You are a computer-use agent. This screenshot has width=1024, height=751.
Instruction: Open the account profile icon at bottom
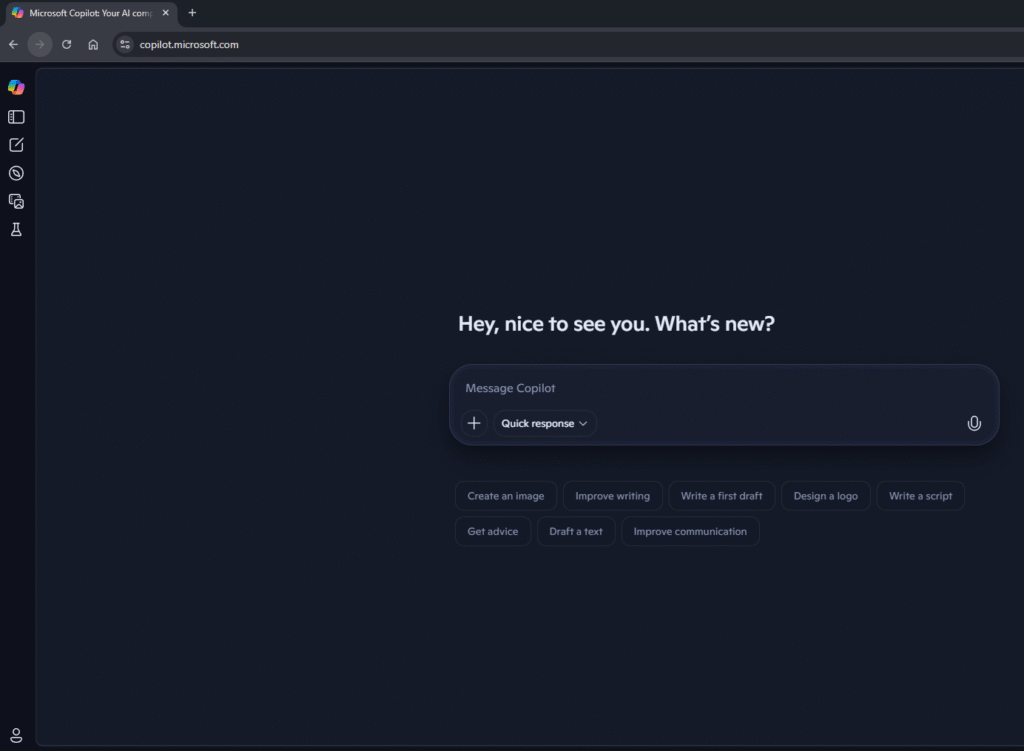coord(16,736)
